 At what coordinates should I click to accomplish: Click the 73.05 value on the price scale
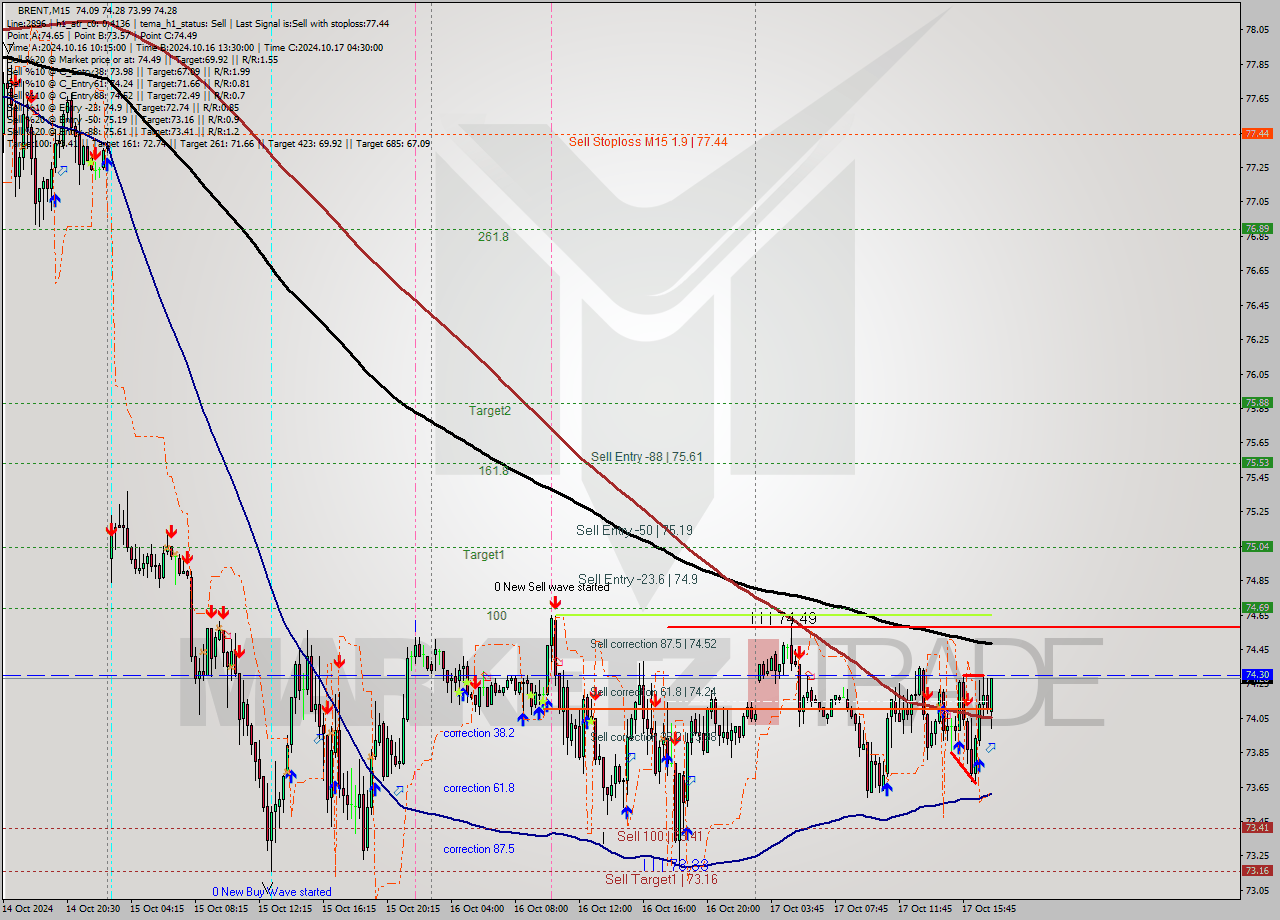[1257, 890]
